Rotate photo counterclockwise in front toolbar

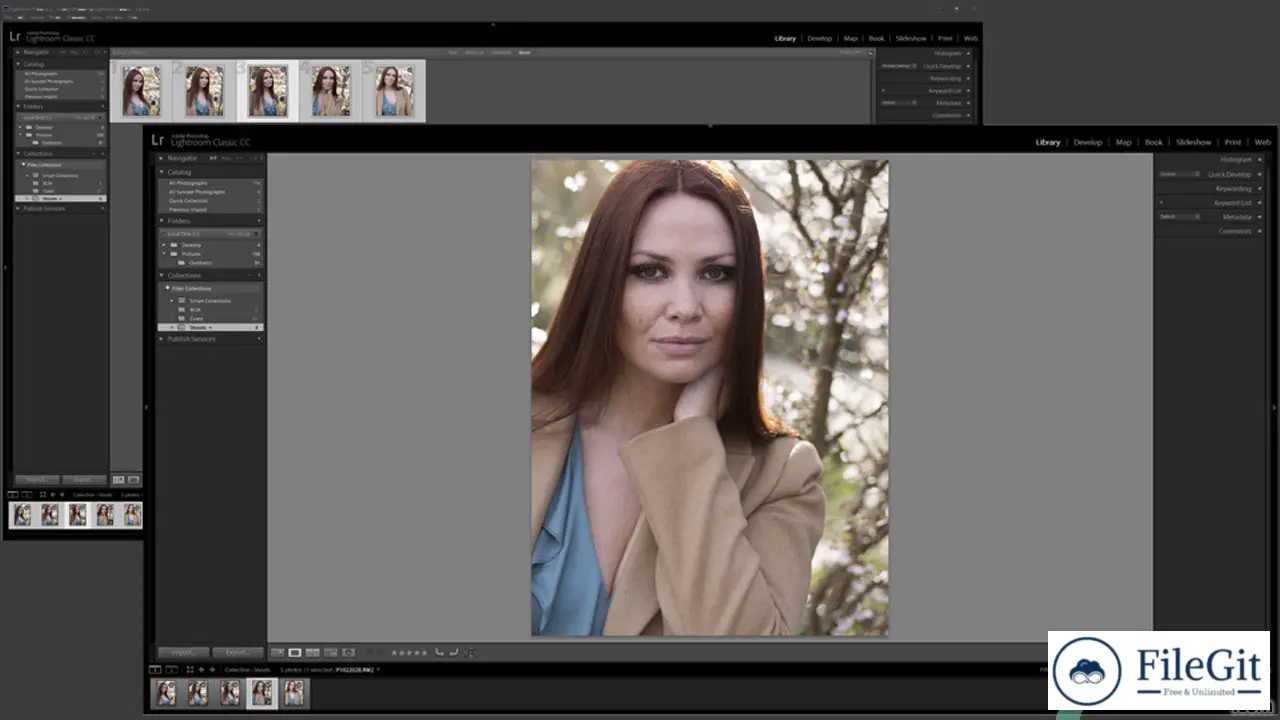click(439, 652)
